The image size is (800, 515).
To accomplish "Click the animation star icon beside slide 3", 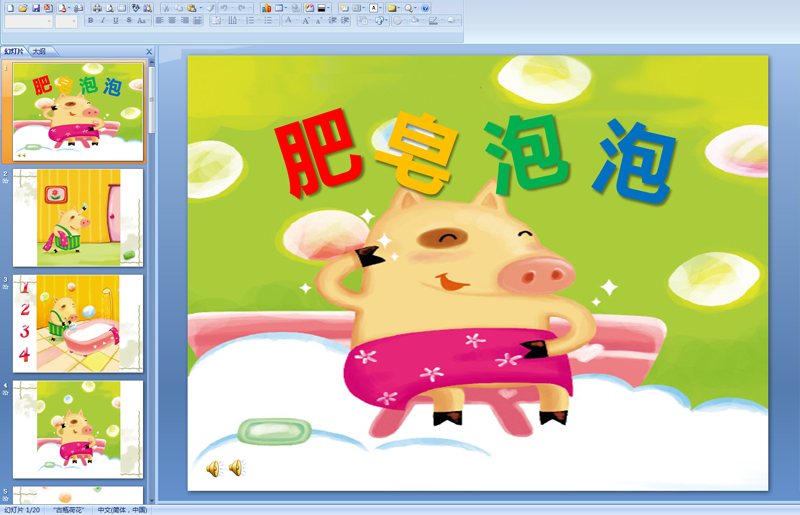I will [x=6, y=287].
